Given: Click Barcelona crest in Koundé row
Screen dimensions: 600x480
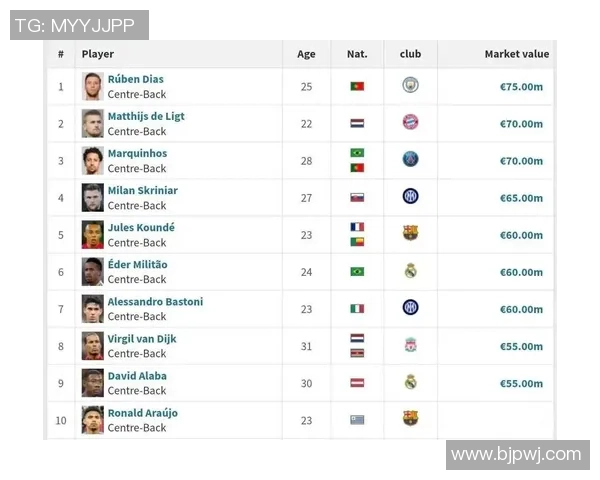Looking at the screenshot, I should point(410,234).
